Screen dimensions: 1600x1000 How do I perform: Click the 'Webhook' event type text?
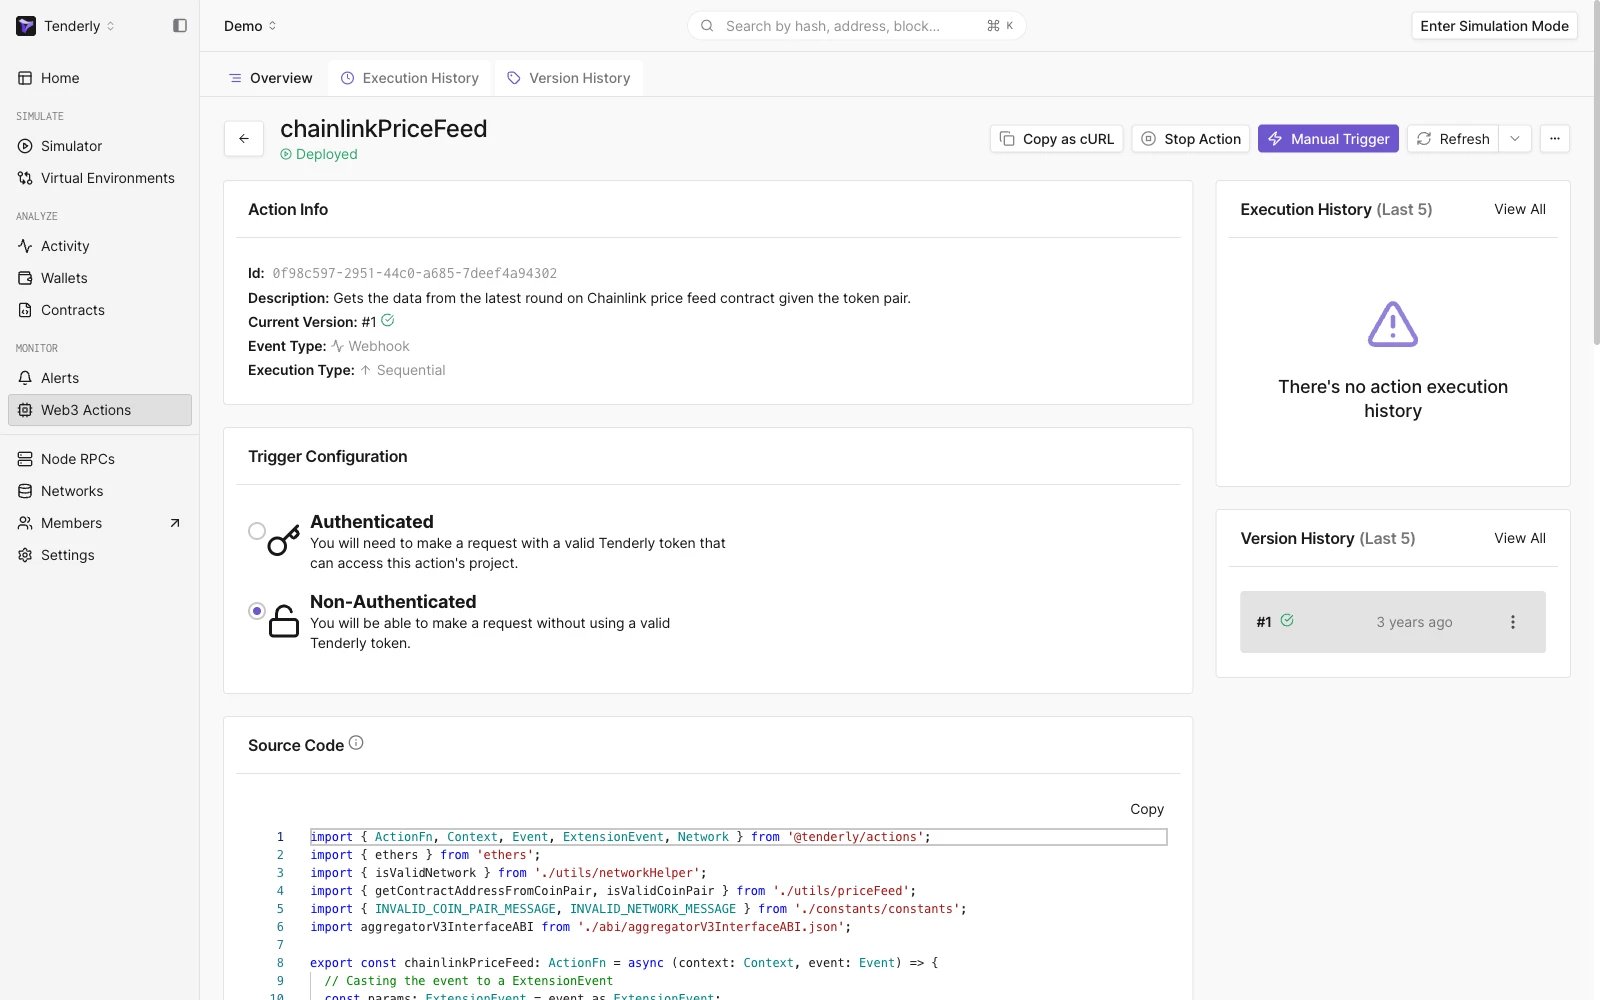click(378, 346)
